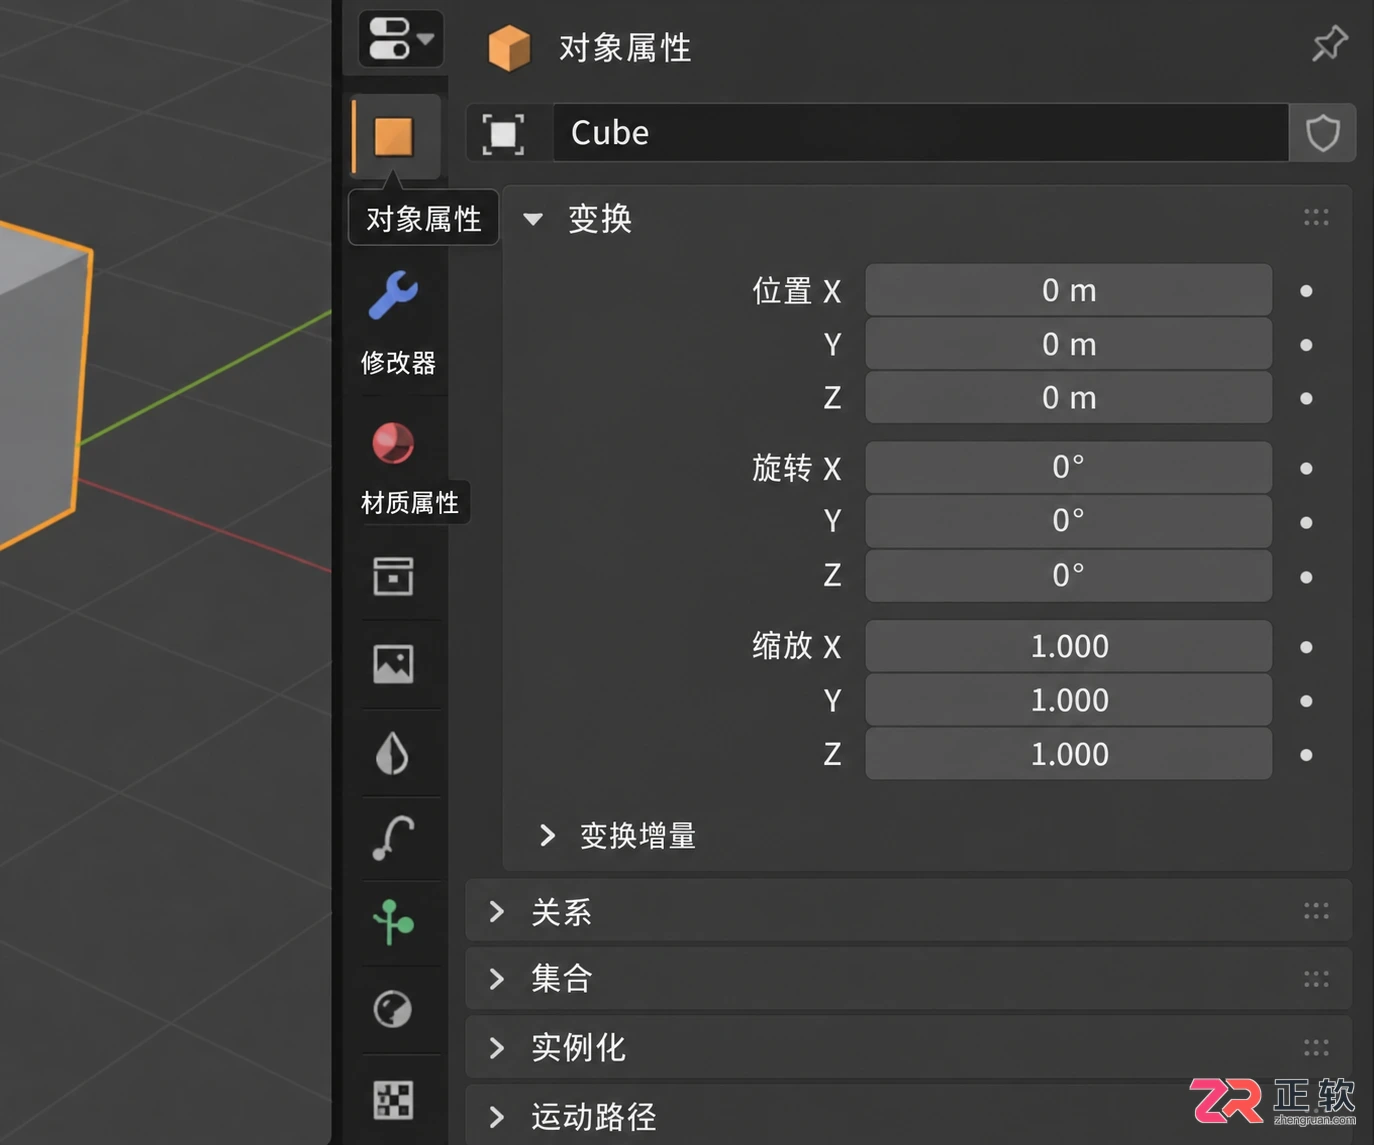Click the 缩放 Z value field
The image size is (1374, 1145).
(x=1068, y=754)
